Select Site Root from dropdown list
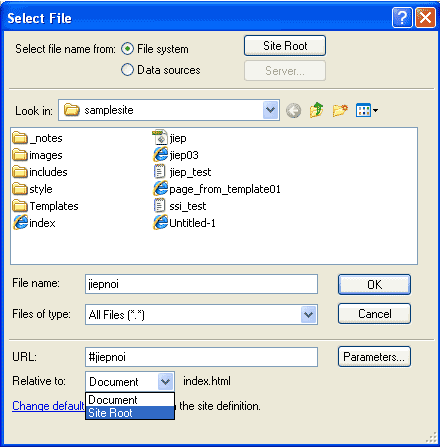The height and width of the screenshot is (447, 440). coord(130,413)
